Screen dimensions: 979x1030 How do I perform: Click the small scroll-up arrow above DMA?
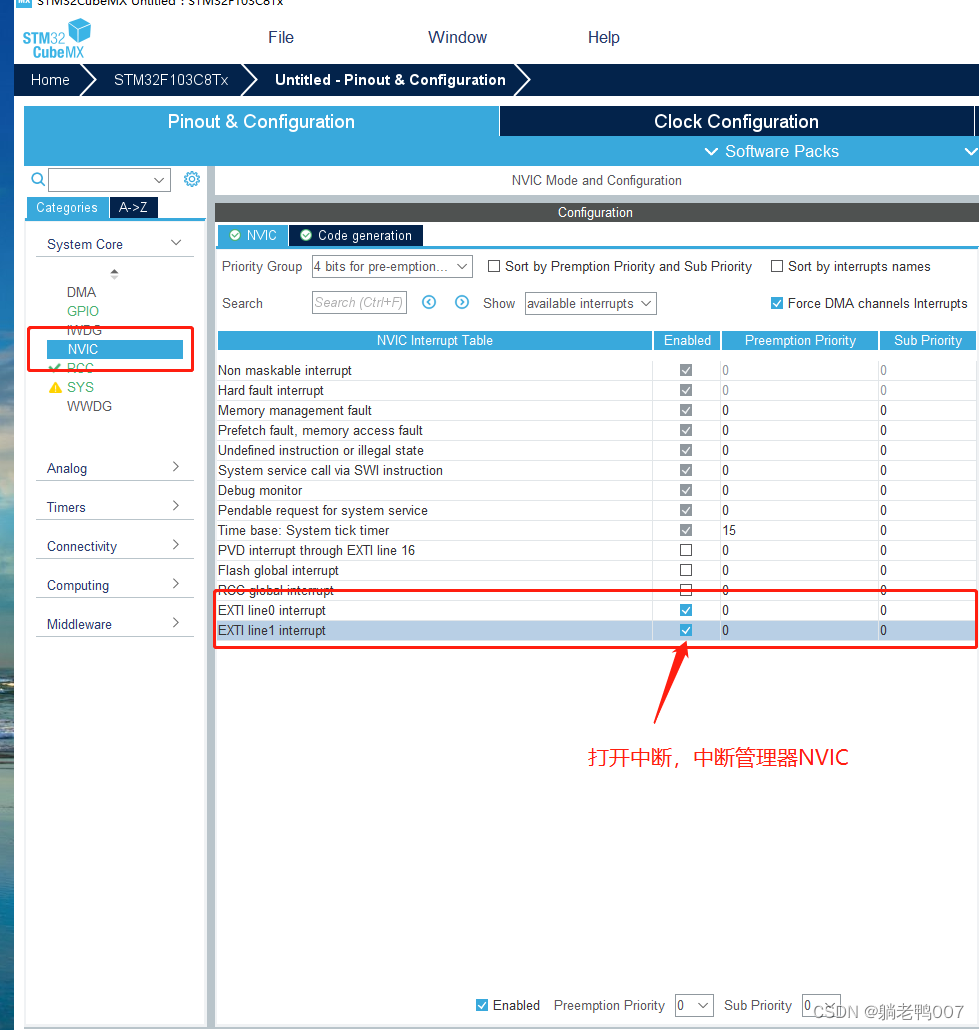click(114, 270)
